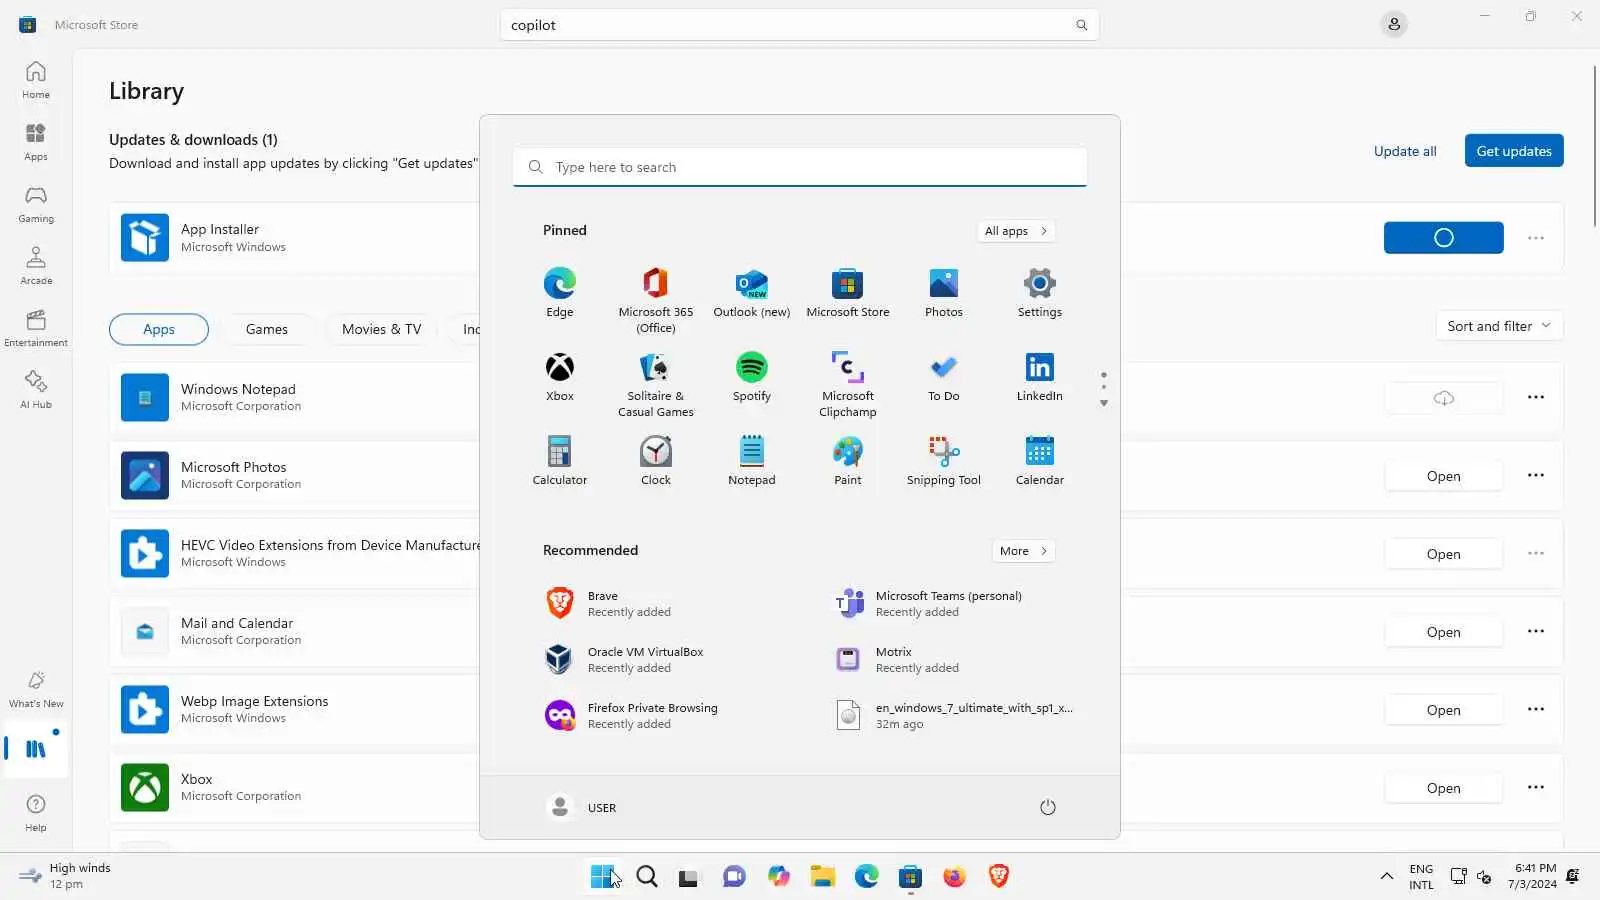Screen dimensions: 1600x900
Task: Open Microsoft Store pinned app
Action: pos(848,293)
